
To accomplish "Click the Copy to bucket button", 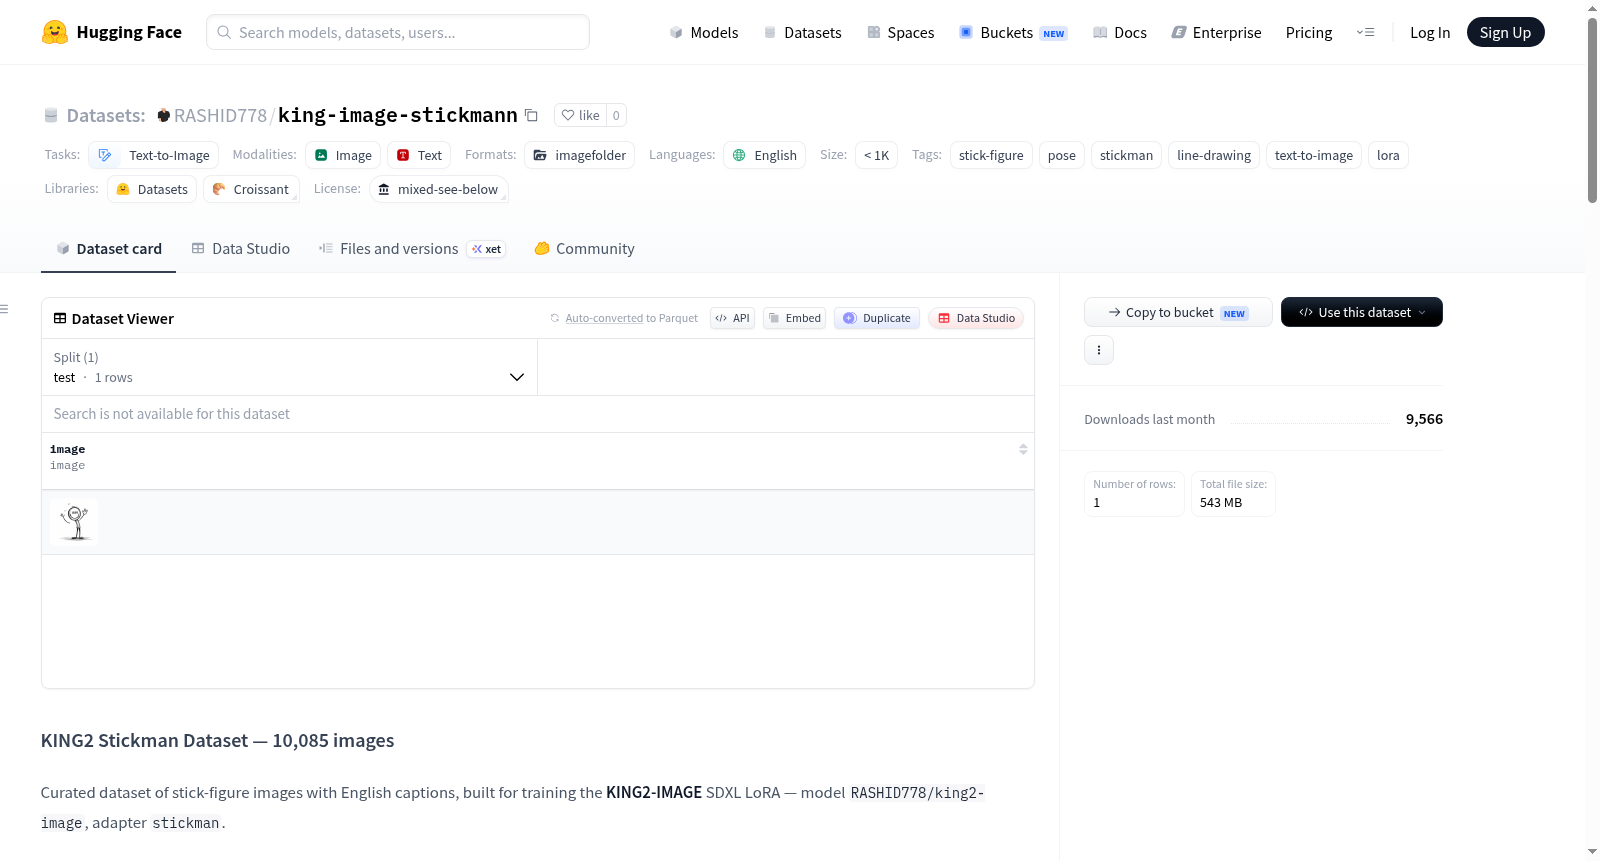I will coord(1178,312).
